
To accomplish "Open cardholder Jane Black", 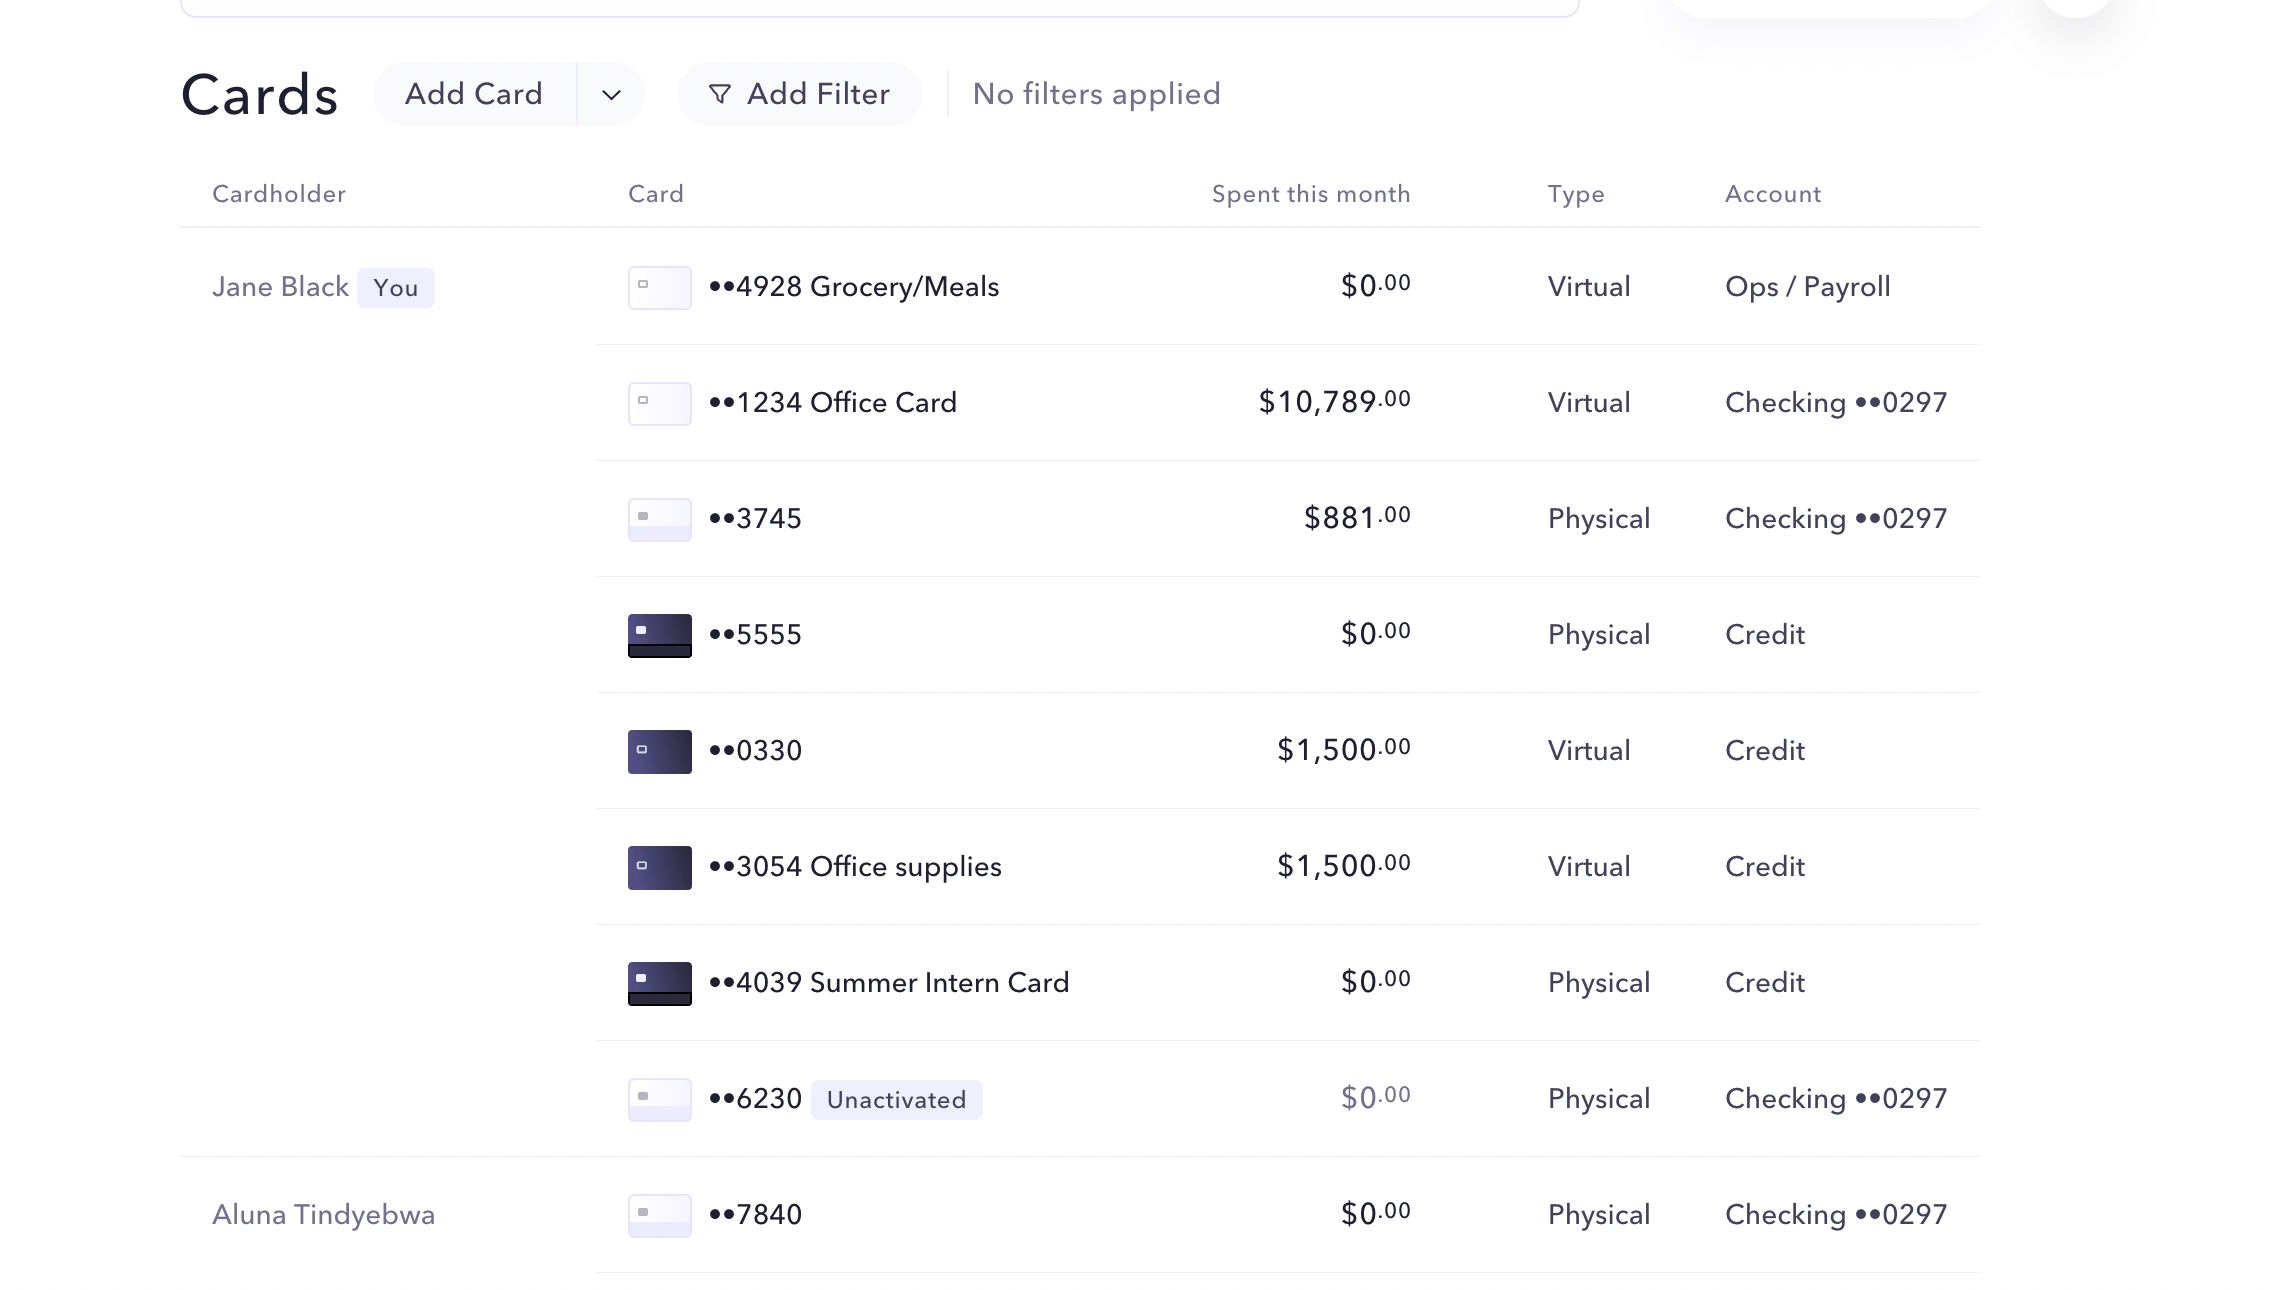I will pyautogui.click(x=280, y=287).
